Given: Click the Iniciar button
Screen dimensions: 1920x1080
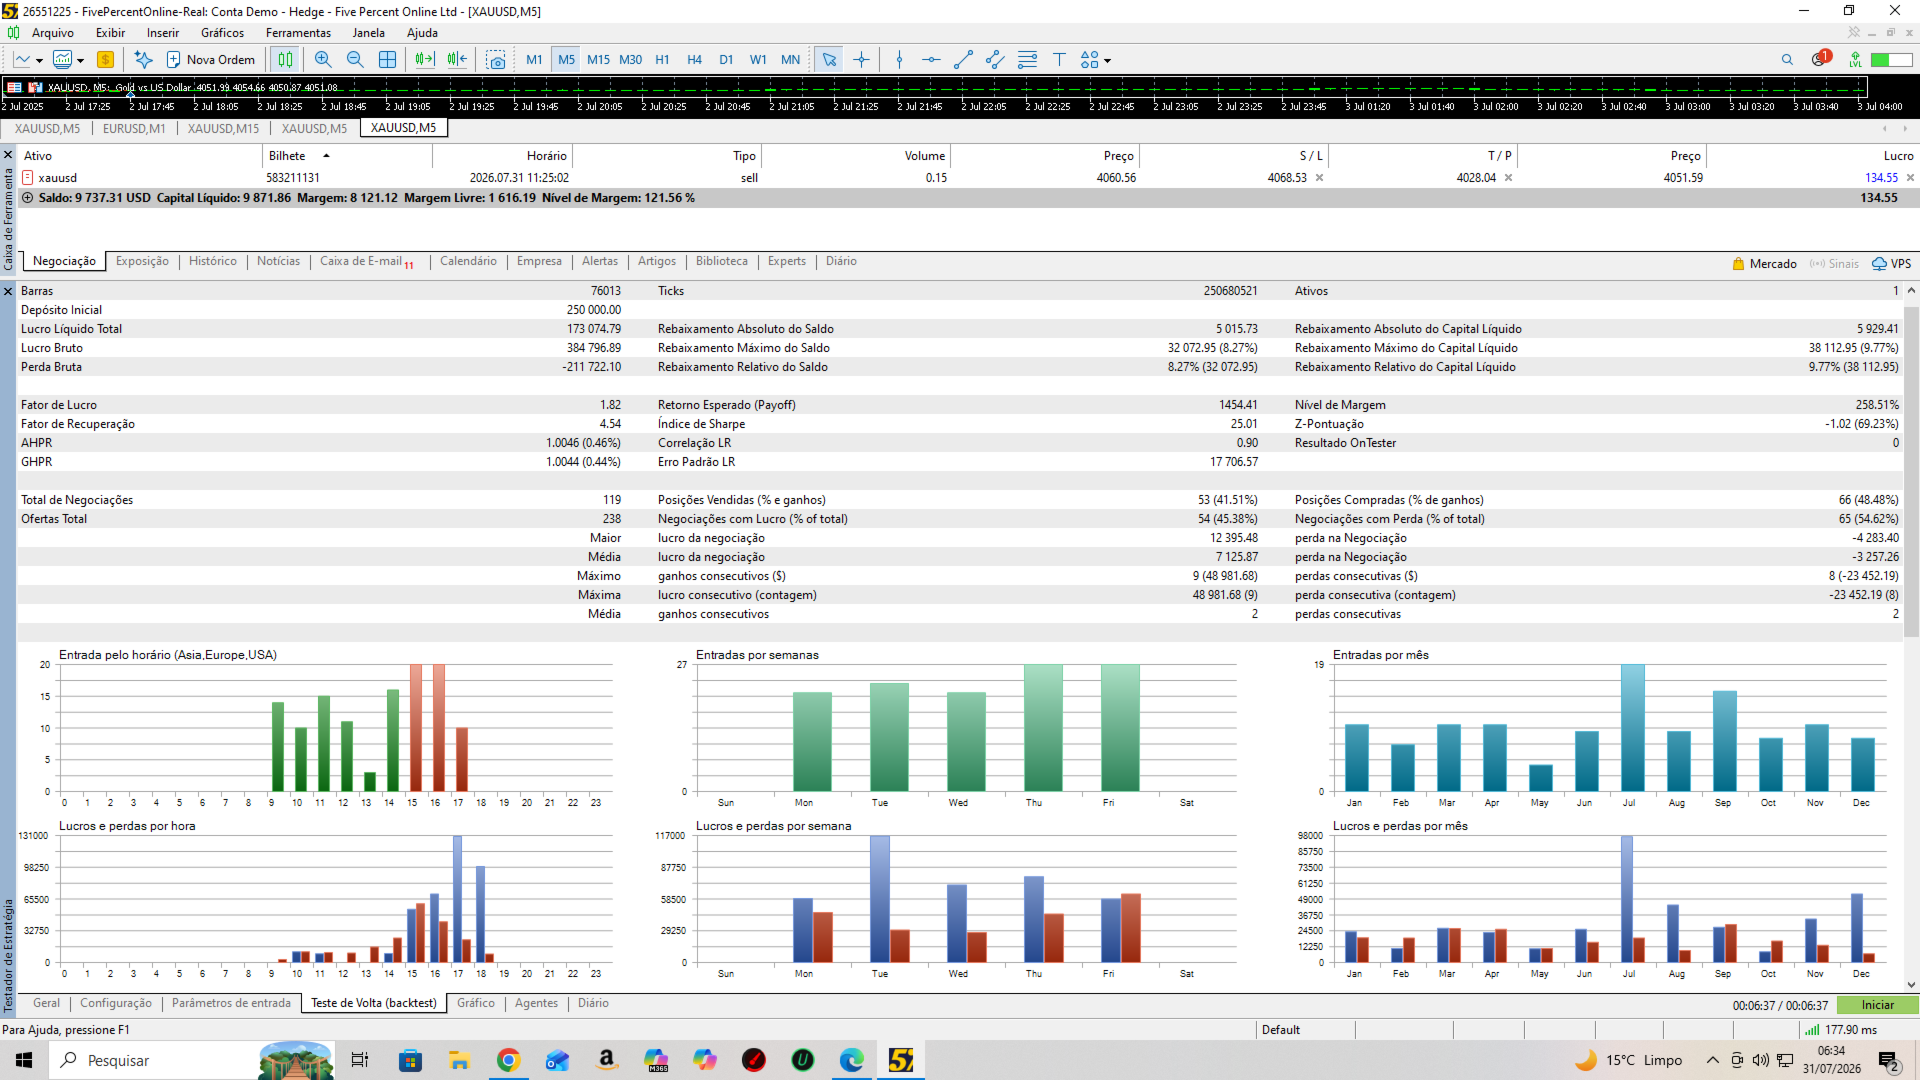Looking at the screenshot, I should point(1877,1005).
